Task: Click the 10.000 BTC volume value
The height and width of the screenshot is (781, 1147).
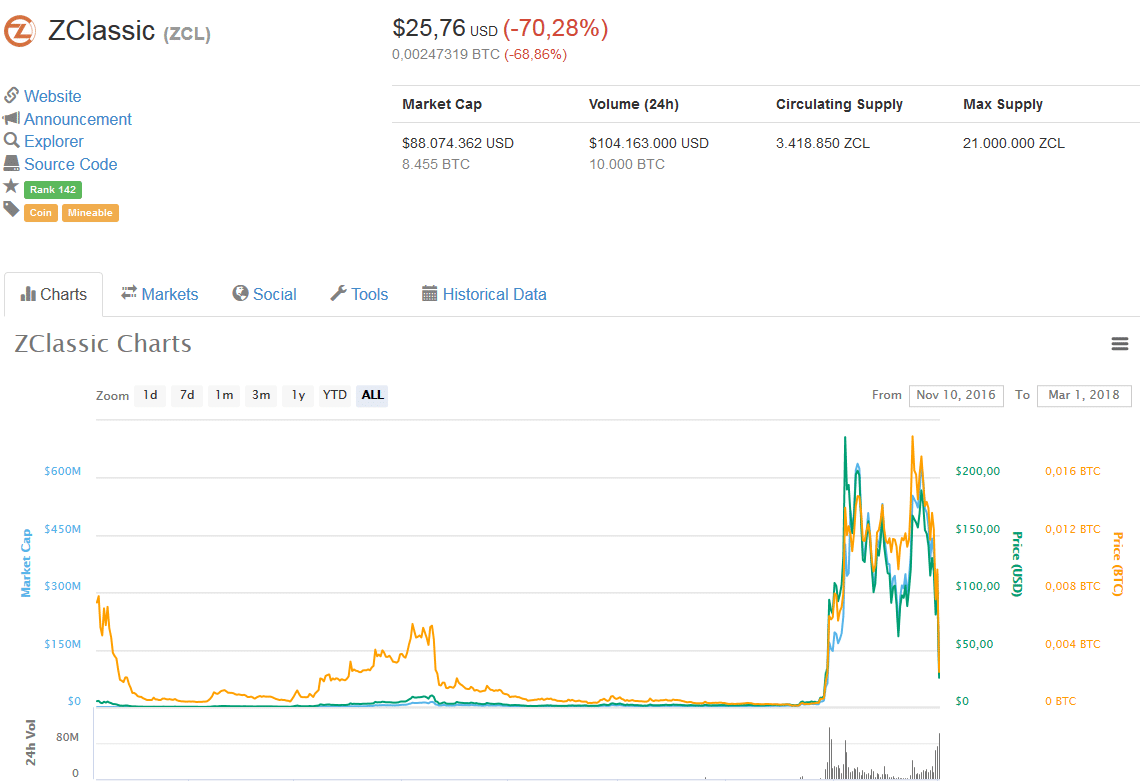Action: point(627,165)
